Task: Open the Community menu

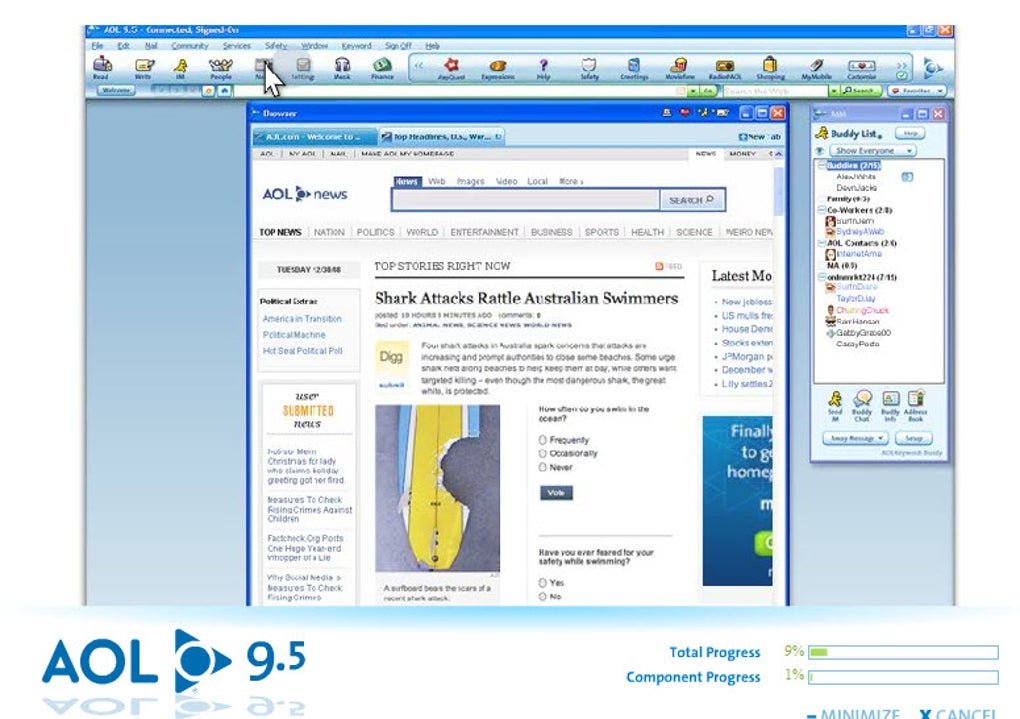Action: tap(190, 46)
